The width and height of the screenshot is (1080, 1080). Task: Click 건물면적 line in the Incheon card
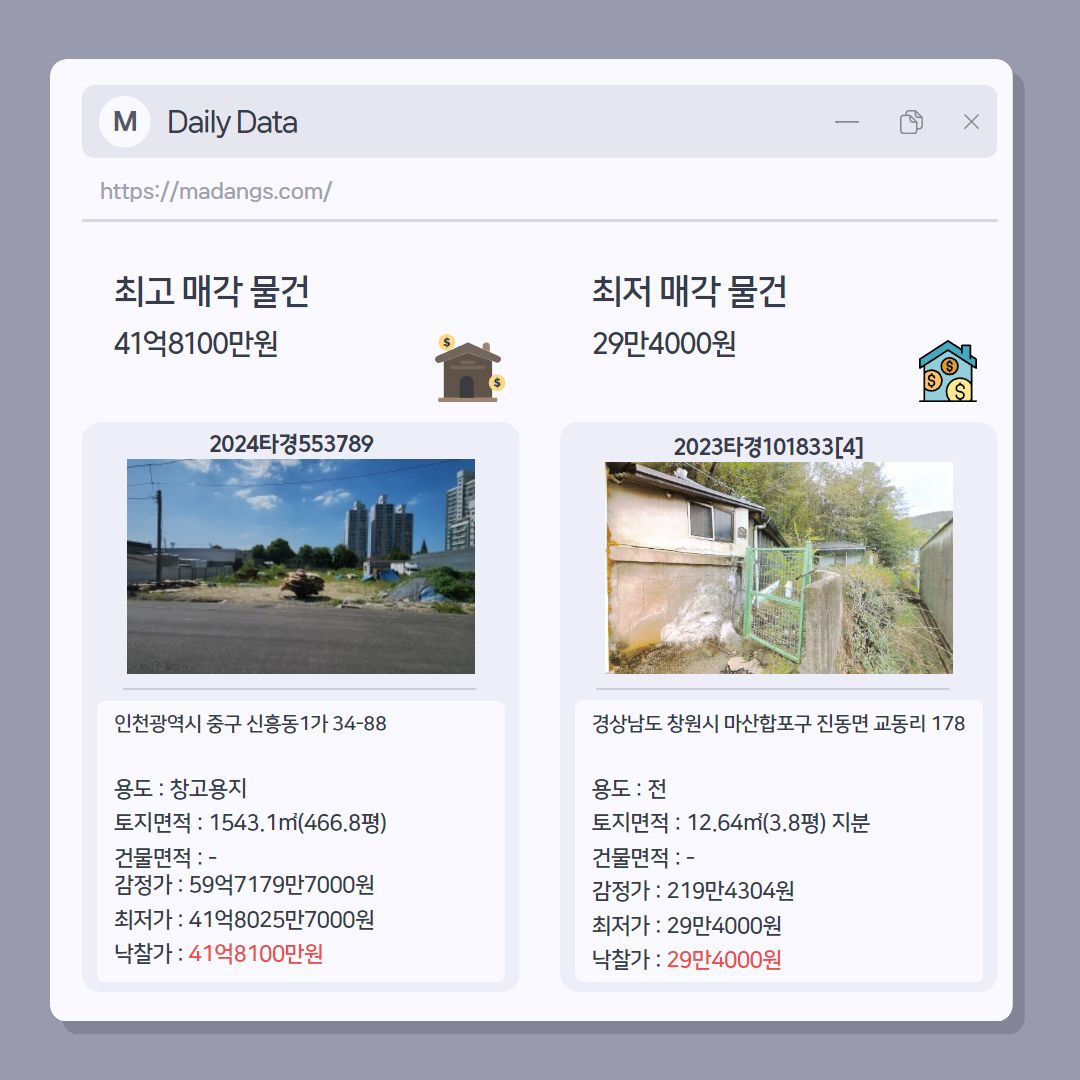pos(165,858)
